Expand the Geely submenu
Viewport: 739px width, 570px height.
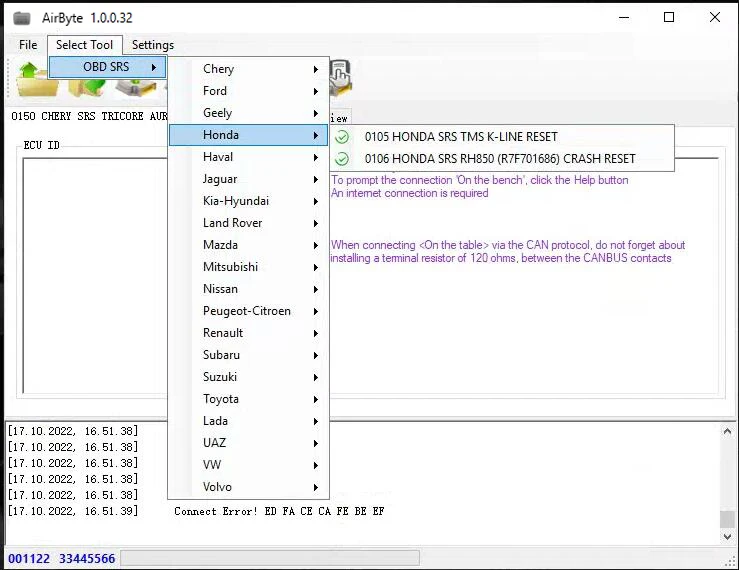coord(248,113)
